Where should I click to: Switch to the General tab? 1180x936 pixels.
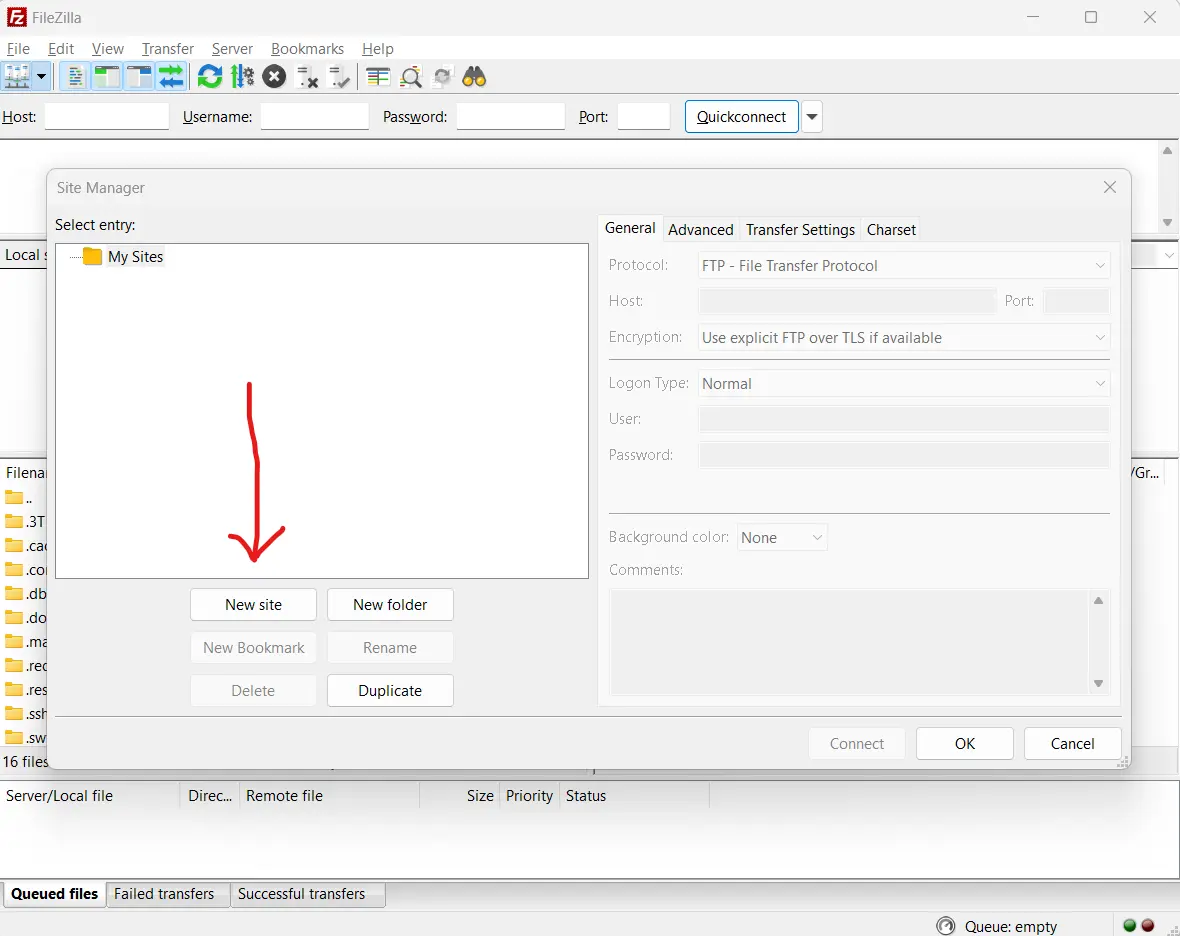tap(630, 228)
